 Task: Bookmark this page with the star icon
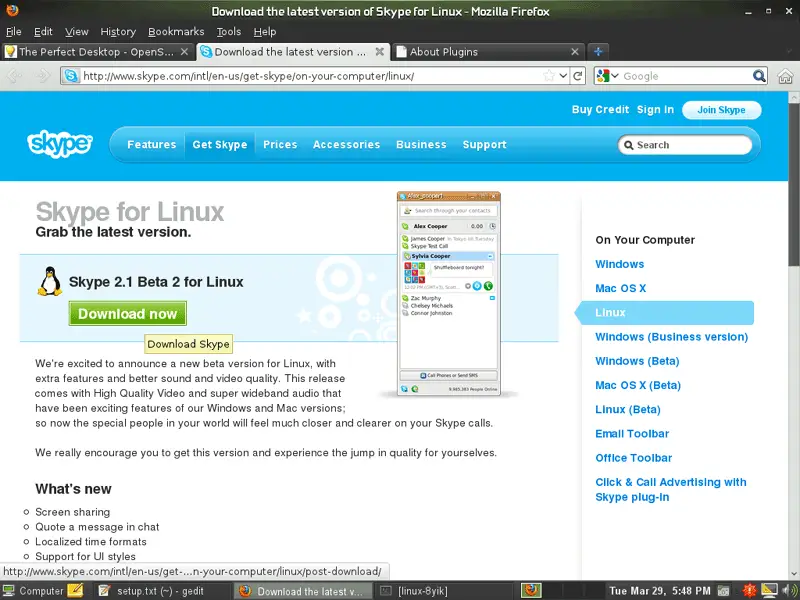pyautogui.click(x=549, y=76)
